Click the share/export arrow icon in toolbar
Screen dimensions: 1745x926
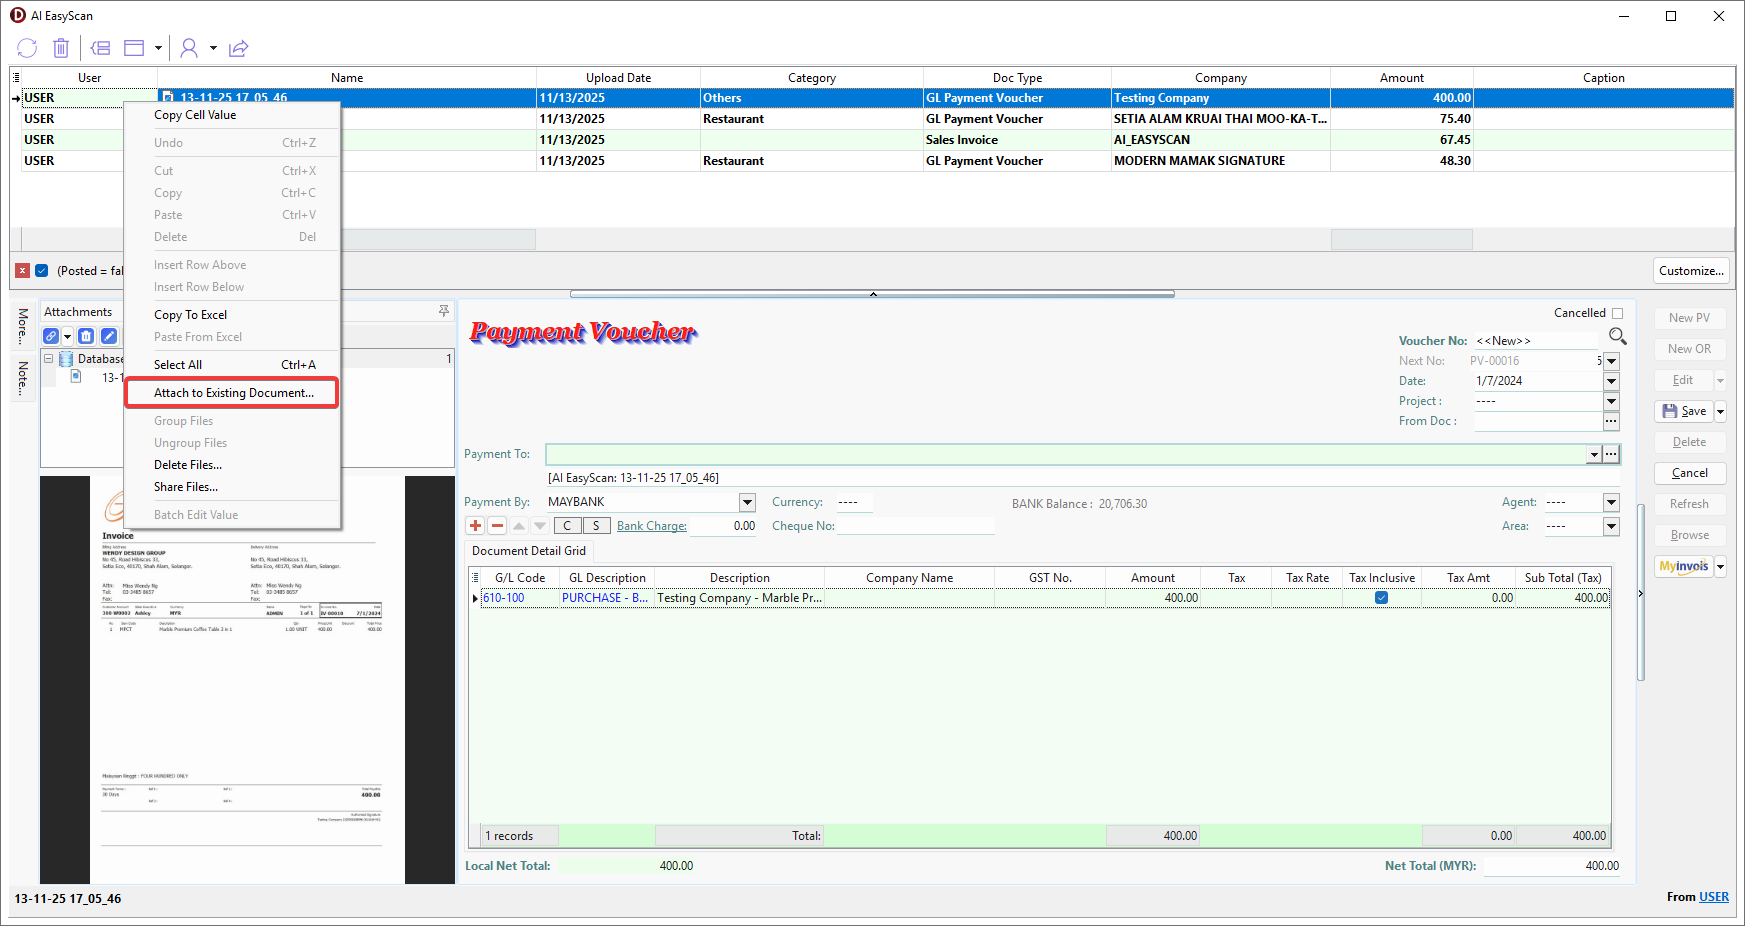[x=238, y=48]
